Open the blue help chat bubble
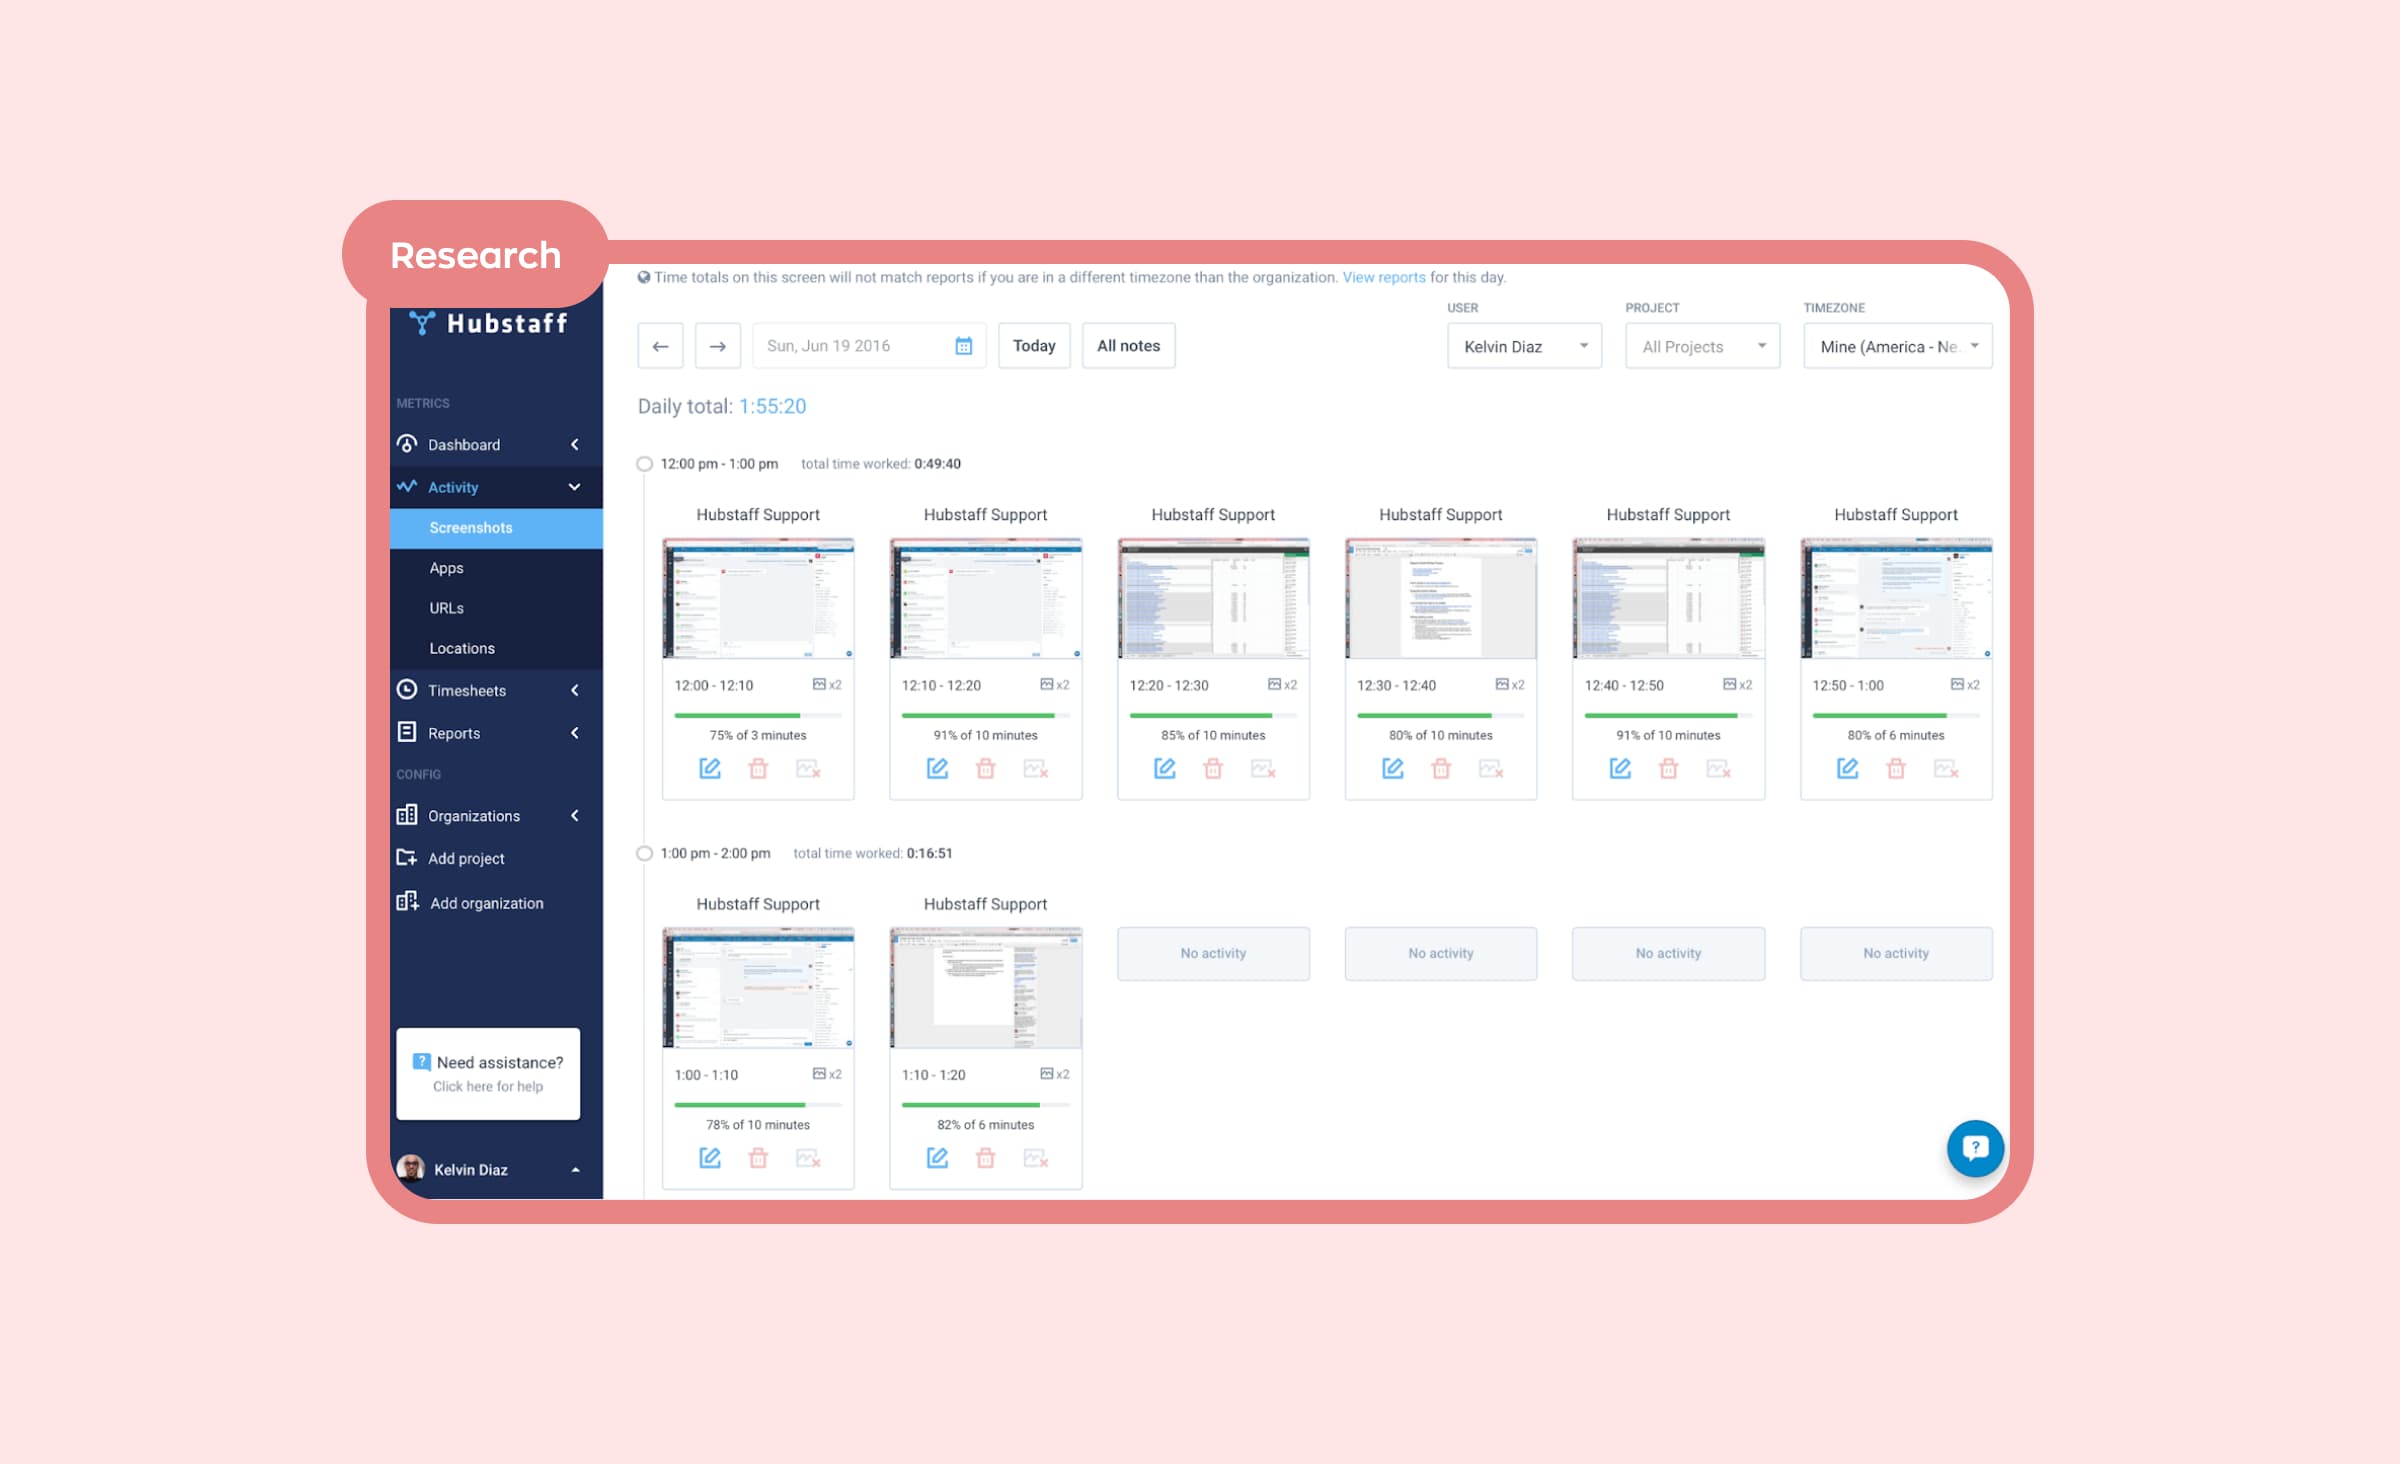 (1974, 1147)
